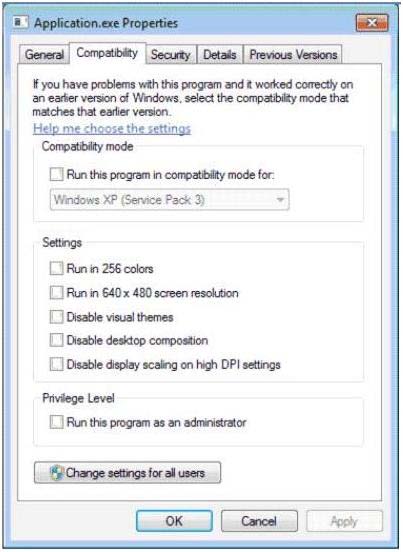This screenshot has width=403, height=552.
Task: Enable Run this program in compatibility mode
Action: [x=57, y=174]
